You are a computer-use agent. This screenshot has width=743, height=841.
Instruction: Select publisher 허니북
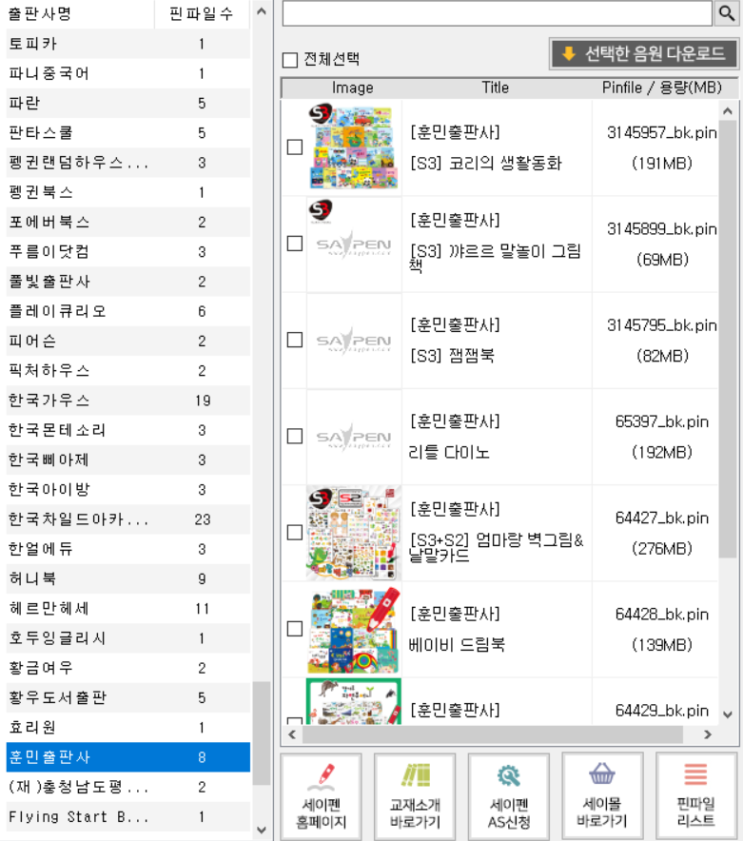(128, 579)
